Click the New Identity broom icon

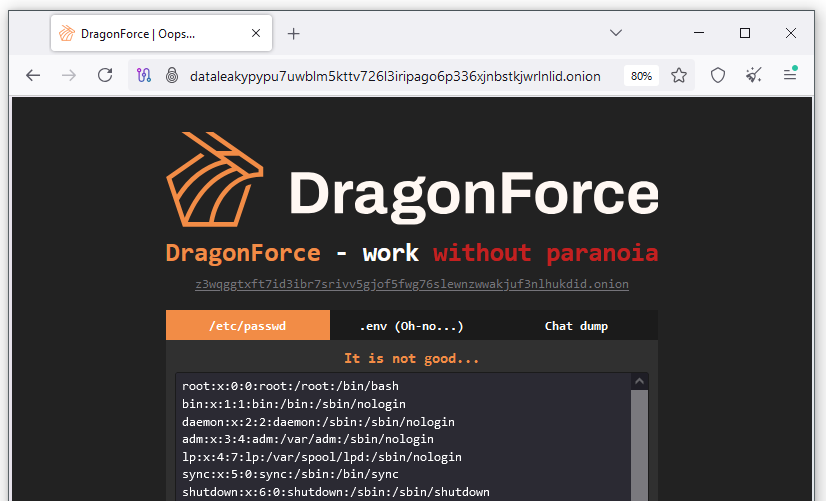tap(754, 75)
